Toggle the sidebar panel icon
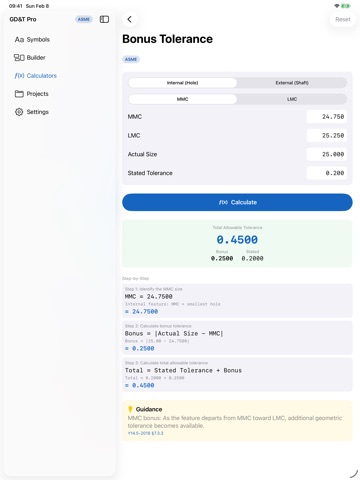This screenshot has height=480, width=360. (104, 19)
